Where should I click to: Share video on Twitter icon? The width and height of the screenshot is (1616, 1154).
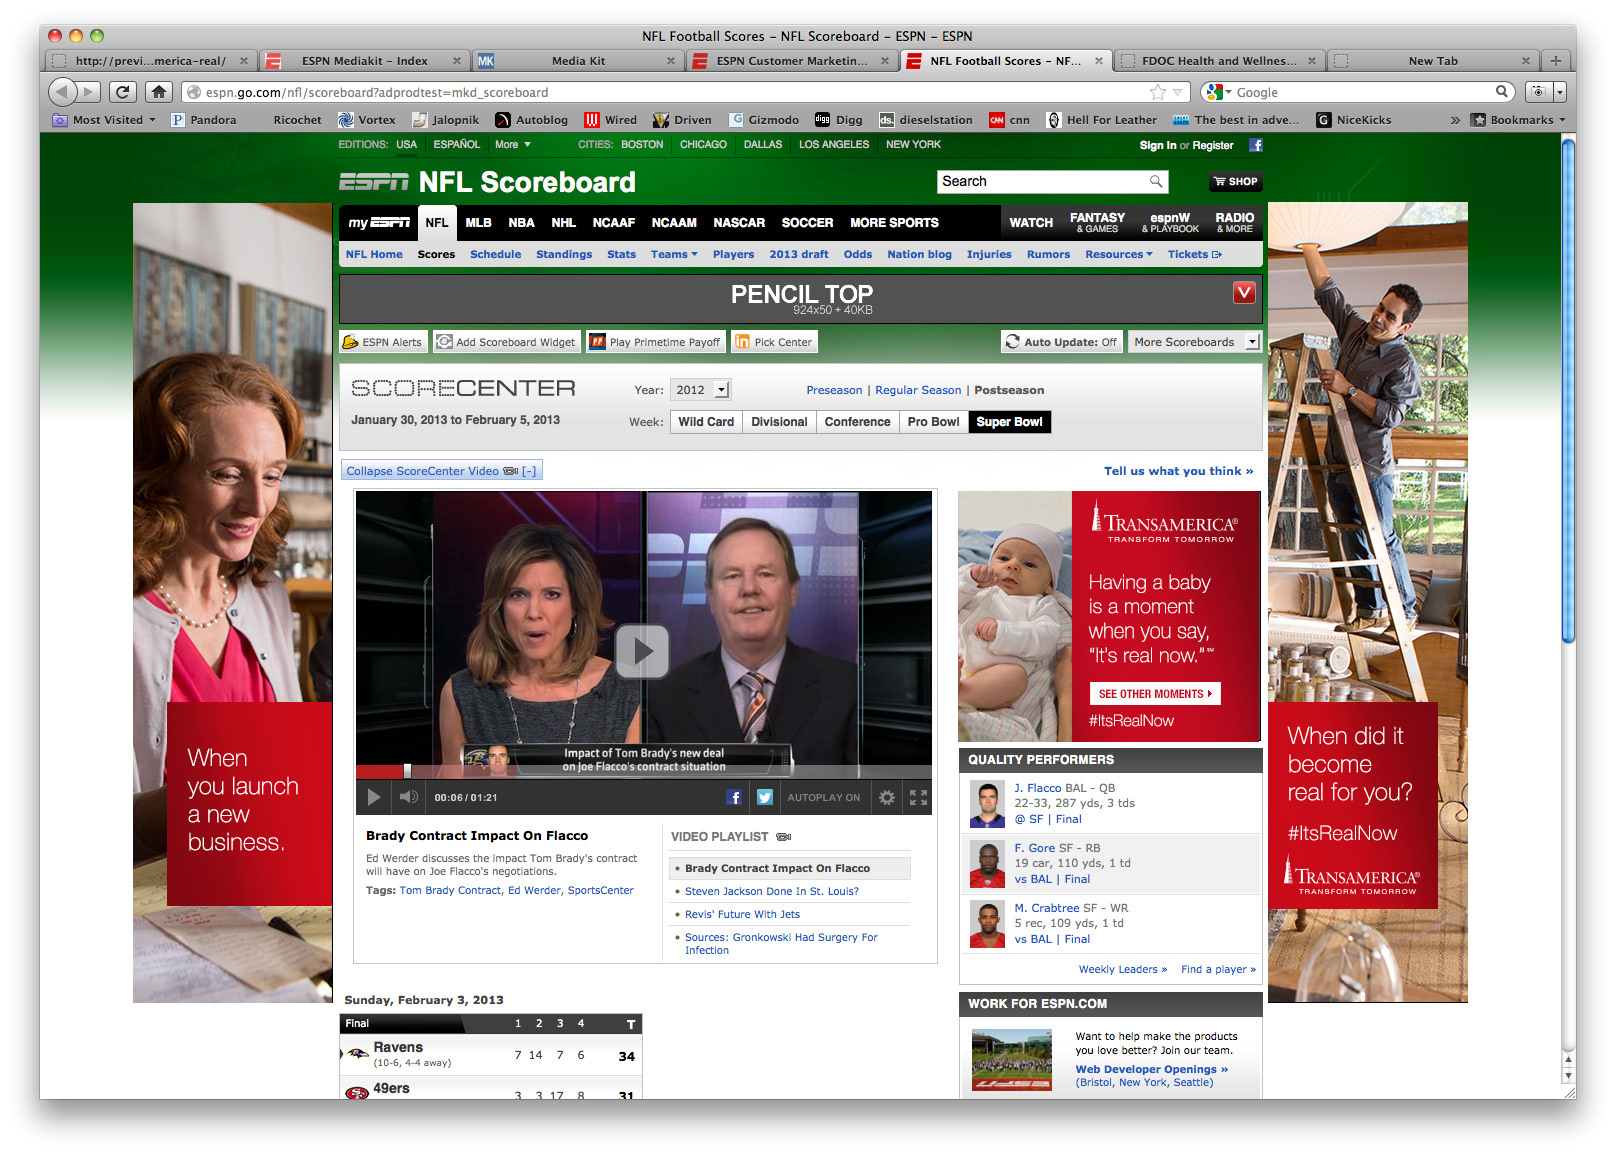[765, 797]
